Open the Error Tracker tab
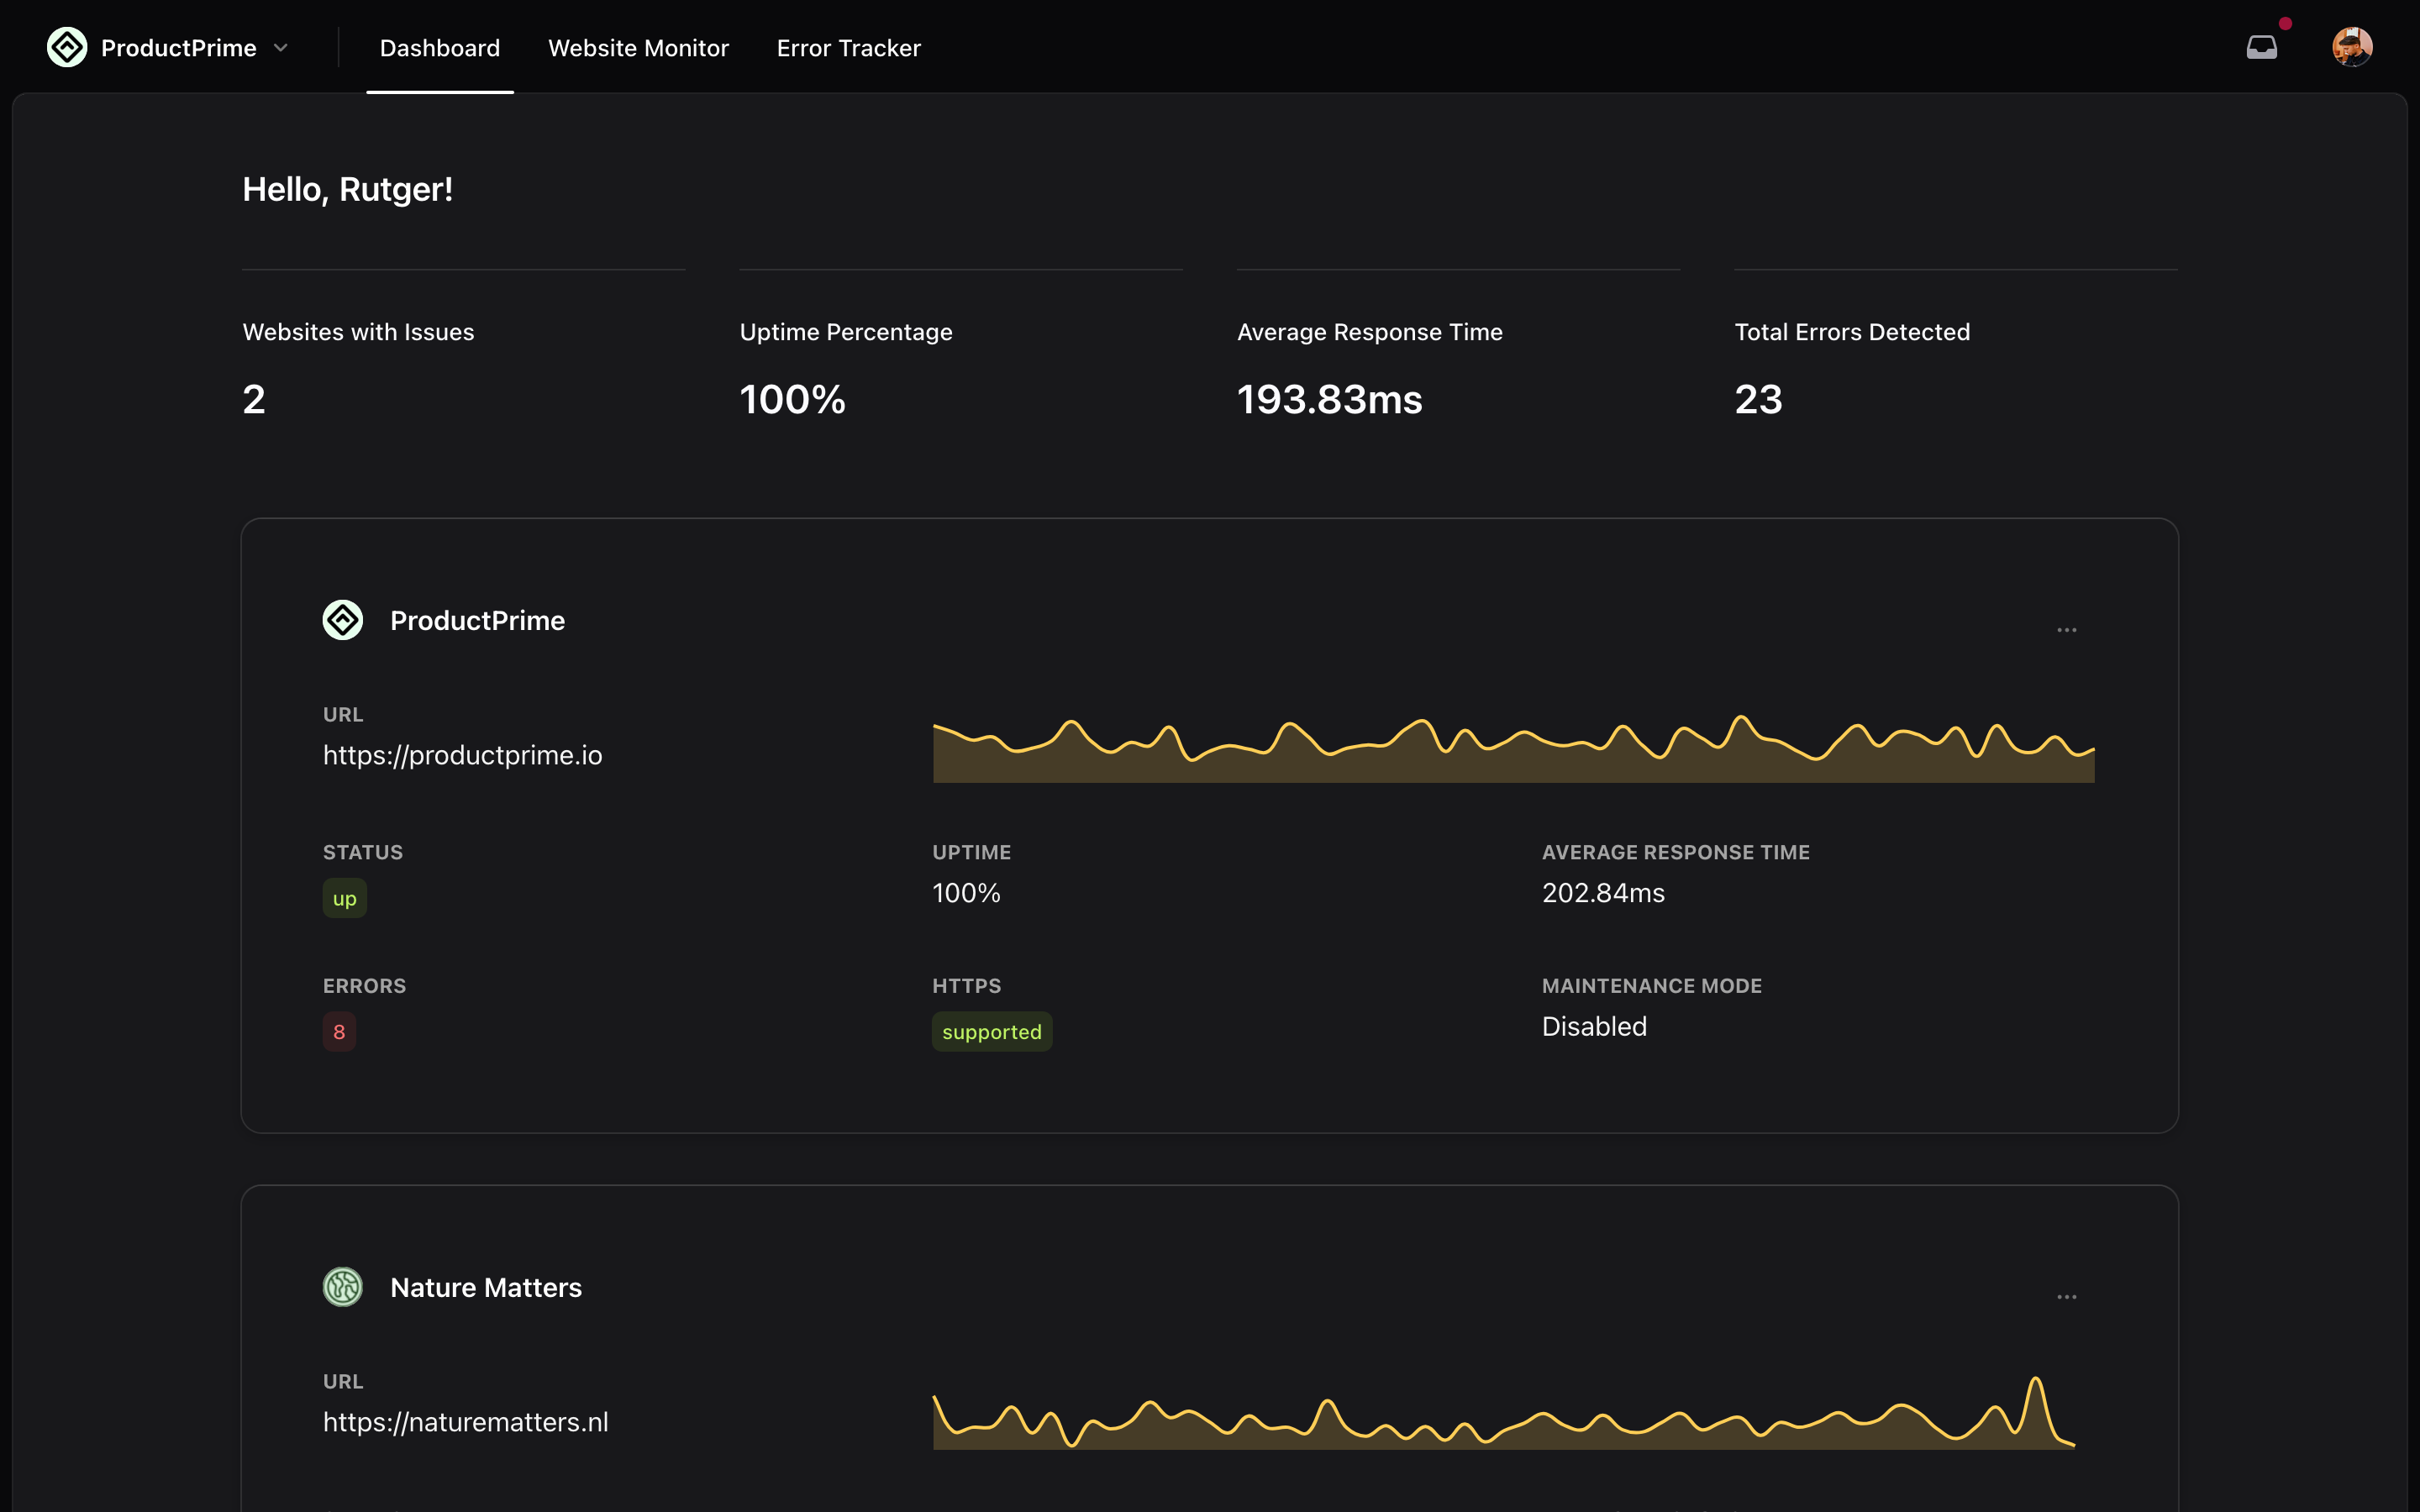The image size is (2420, 1512). point(848,48)
